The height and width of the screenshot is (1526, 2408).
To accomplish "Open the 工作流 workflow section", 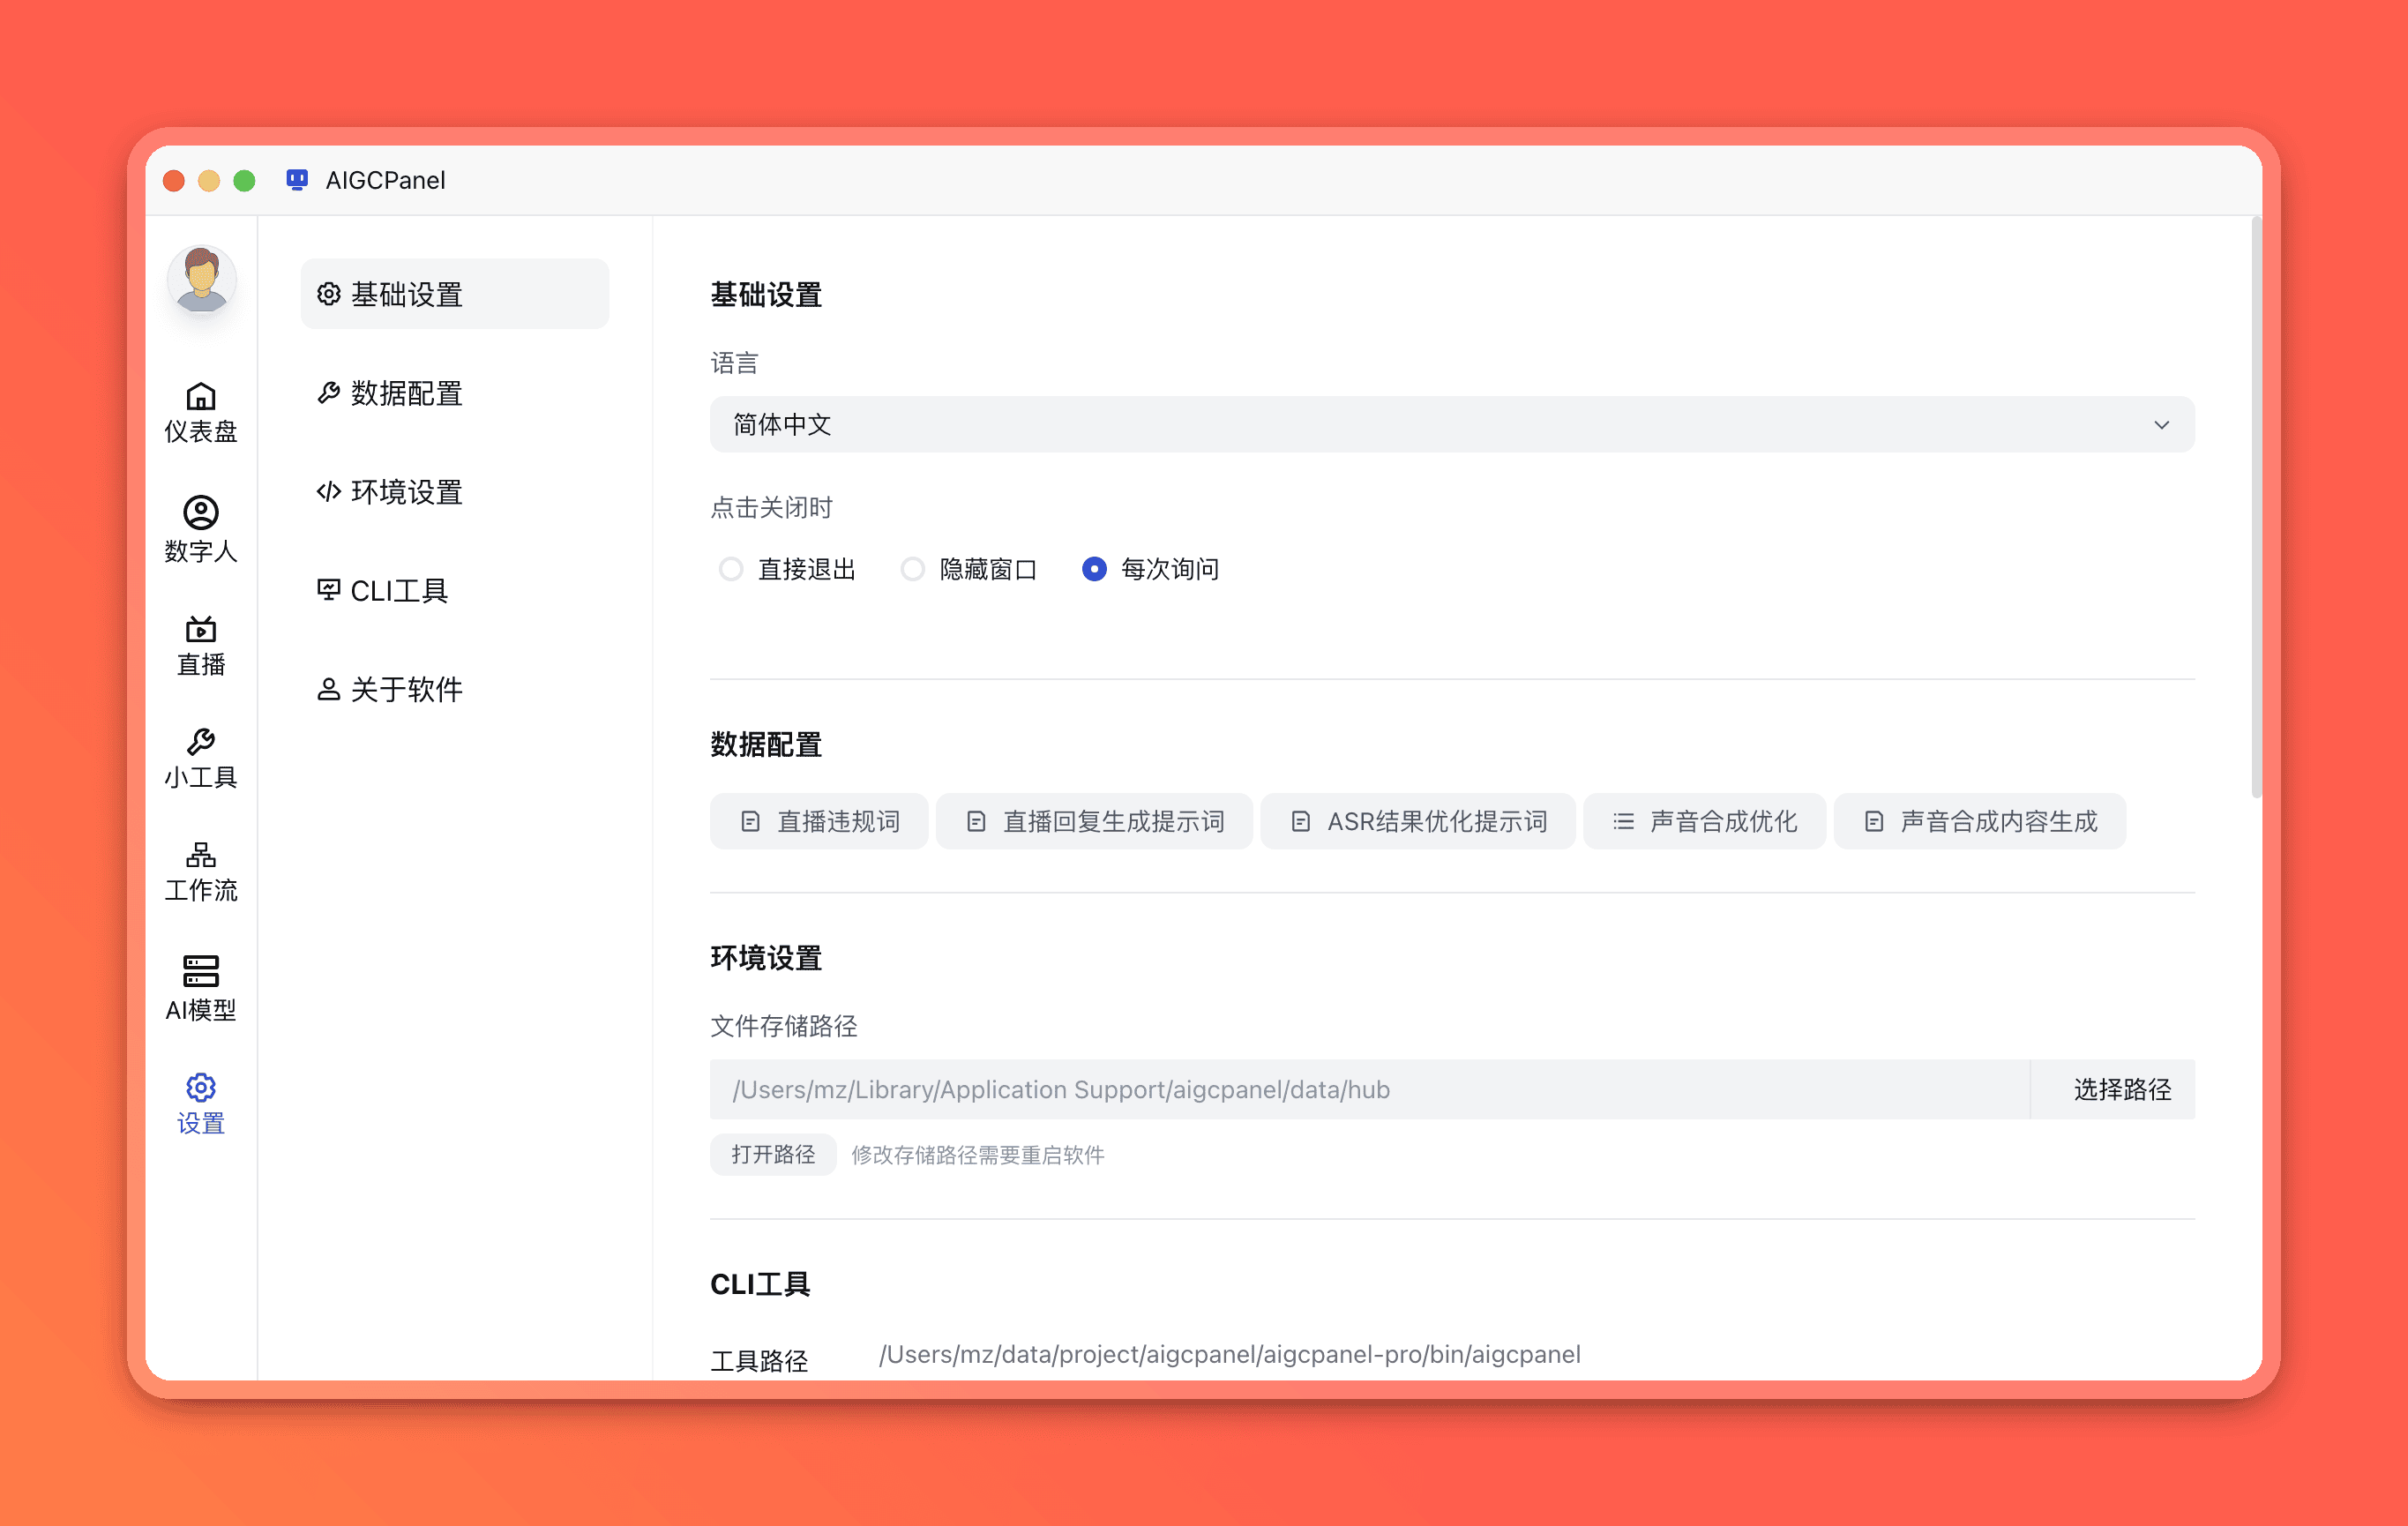I will [201, 873].
